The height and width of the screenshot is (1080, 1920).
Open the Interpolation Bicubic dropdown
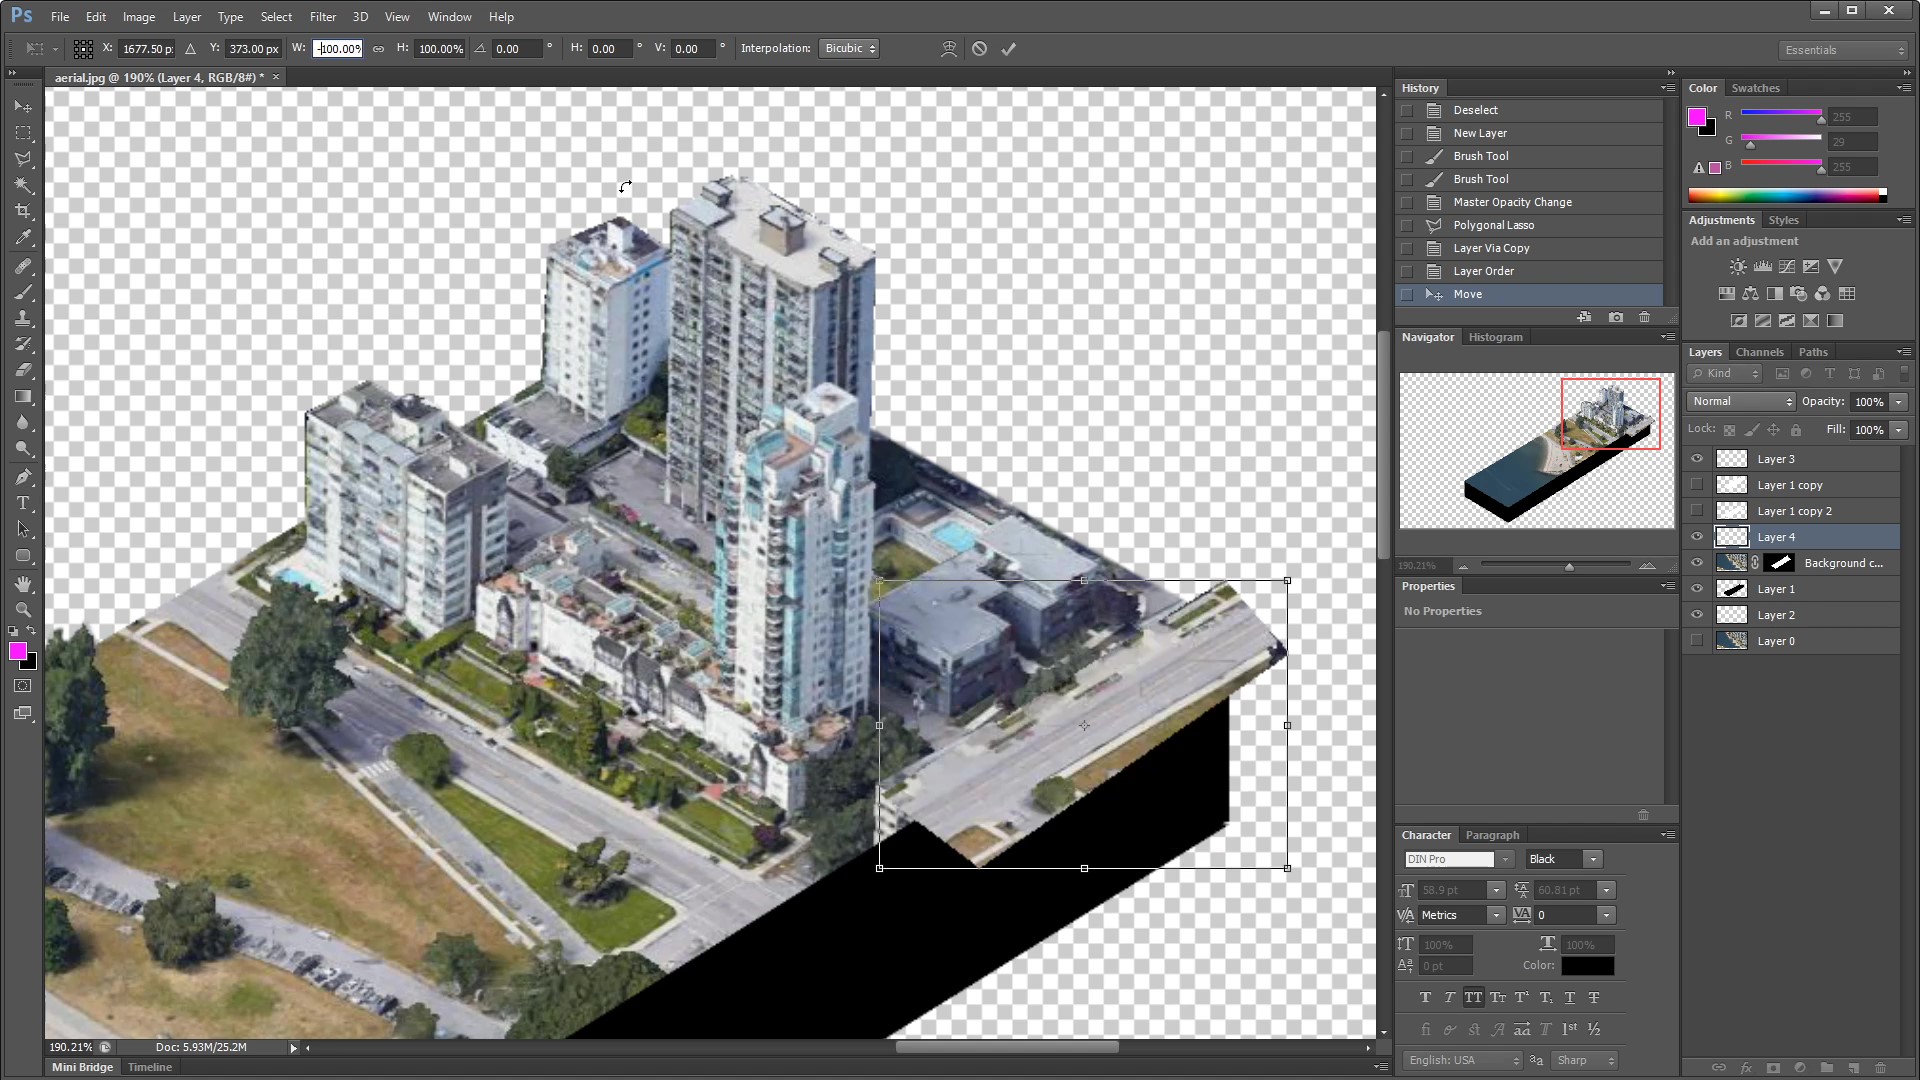(848, 48)
